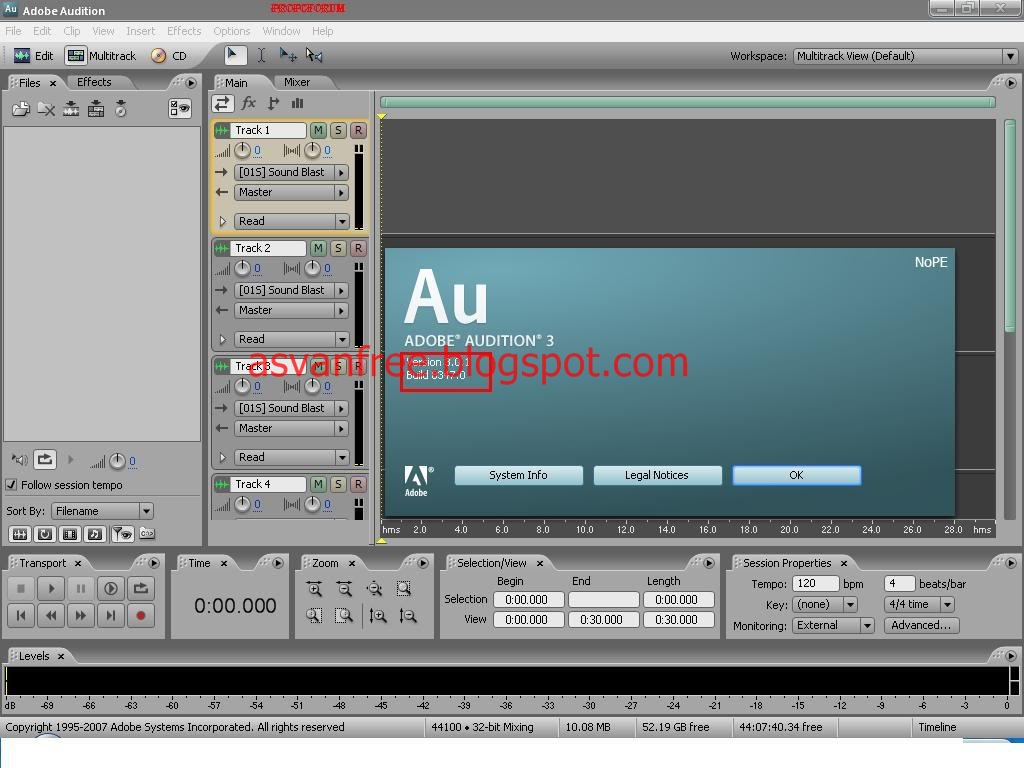Click the Sends icon in Main panel
1024x768 pixels.
point(274,103)
